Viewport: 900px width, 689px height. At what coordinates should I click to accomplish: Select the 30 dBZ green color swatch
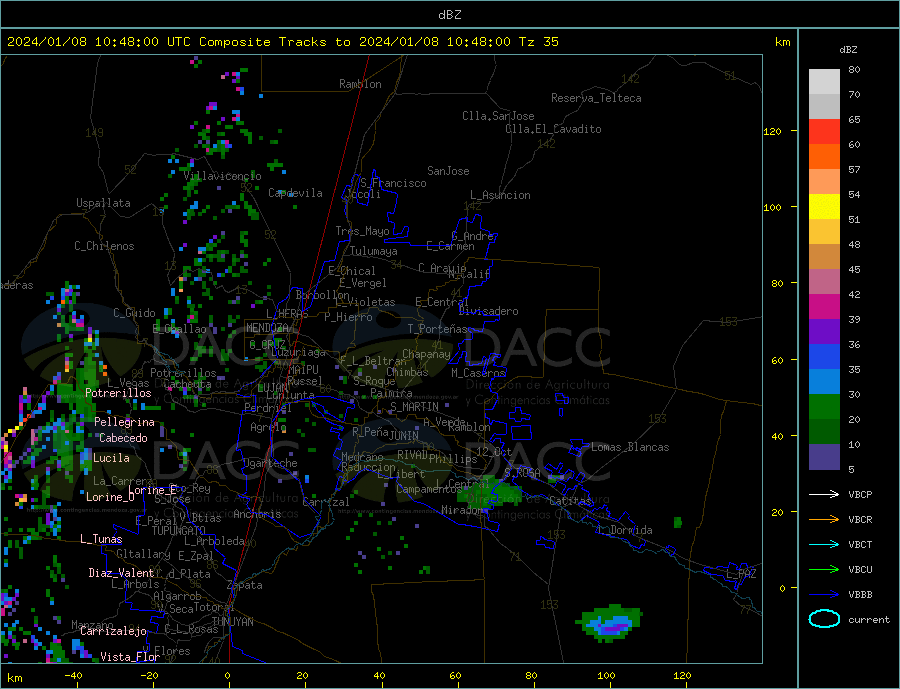[x=824, y=407]
